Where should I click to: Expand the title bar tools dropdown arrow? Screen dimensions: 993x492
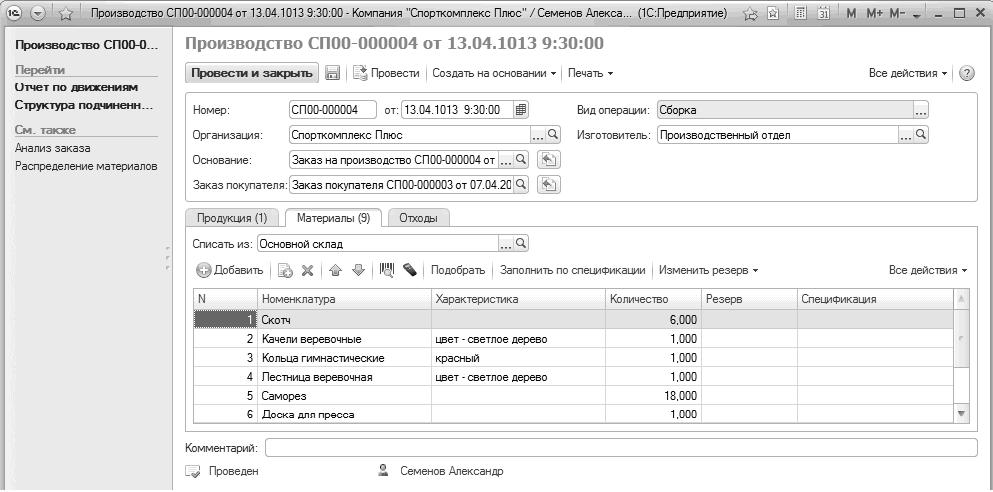click(x=918, y=14)
